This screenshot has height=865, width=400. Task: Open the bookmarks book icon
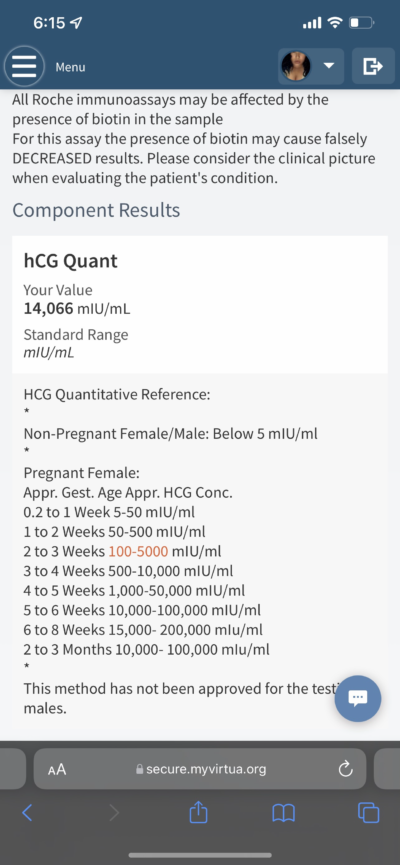tap(284, 812)
